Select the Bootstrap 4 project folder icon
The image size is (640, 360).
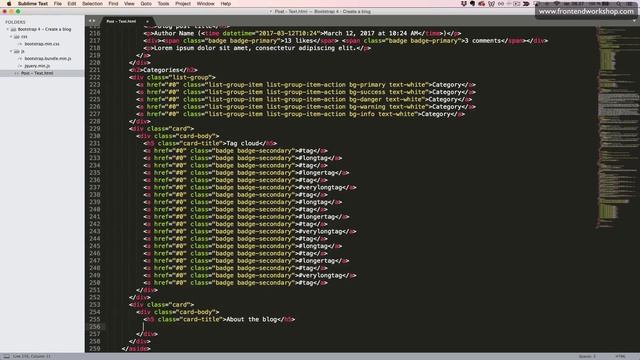tap(13, 29)
